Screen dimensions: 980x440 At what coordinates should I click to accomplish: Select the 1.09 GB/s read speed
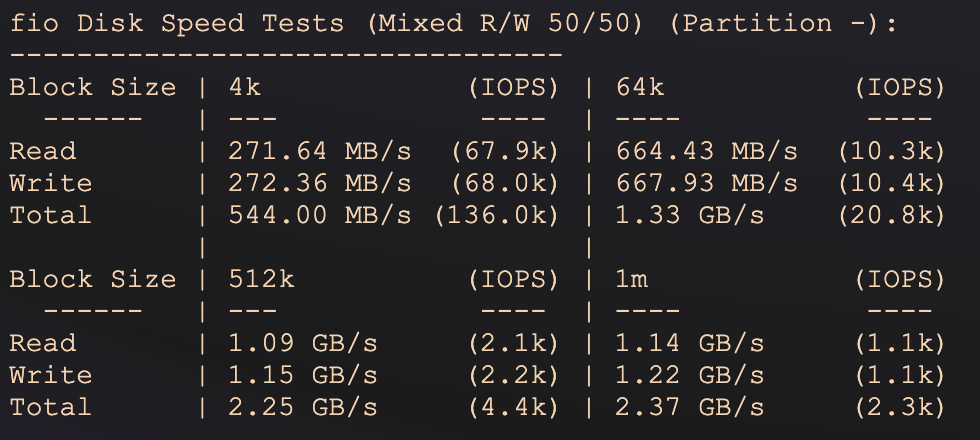tap(303, 343)
